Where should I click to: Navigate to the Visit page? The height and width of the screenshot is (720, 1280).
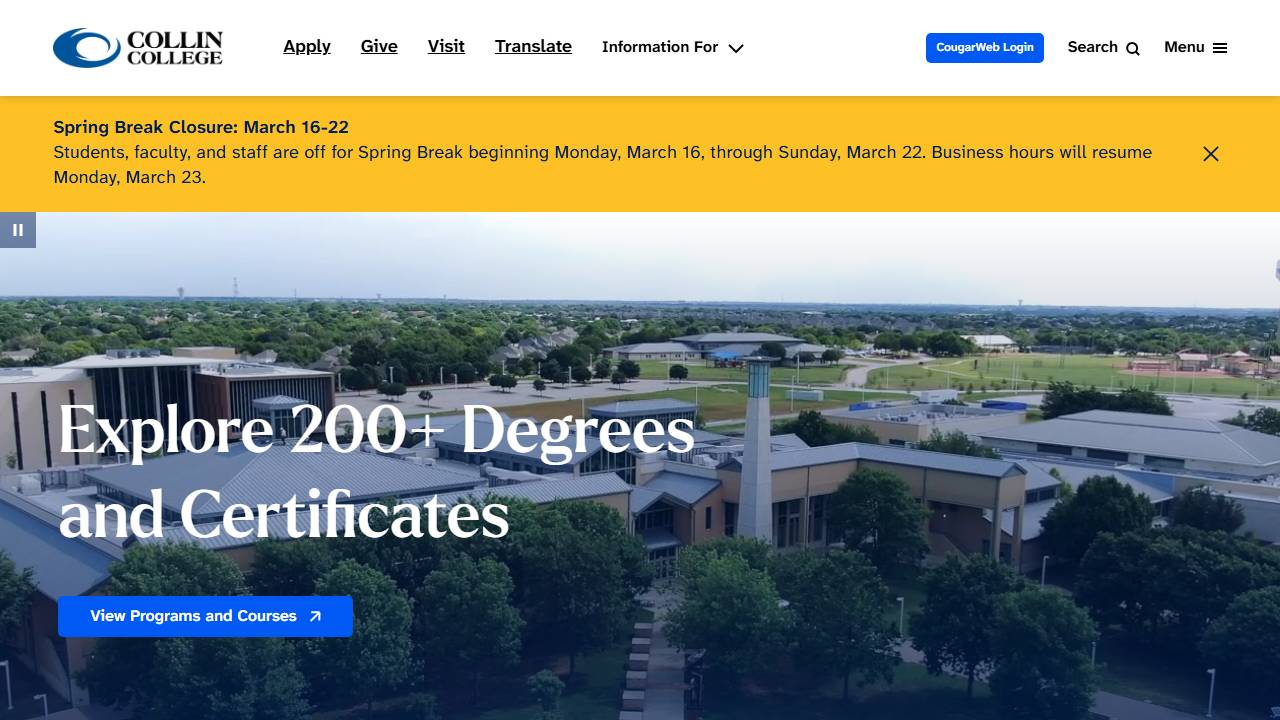coord(446,46)
